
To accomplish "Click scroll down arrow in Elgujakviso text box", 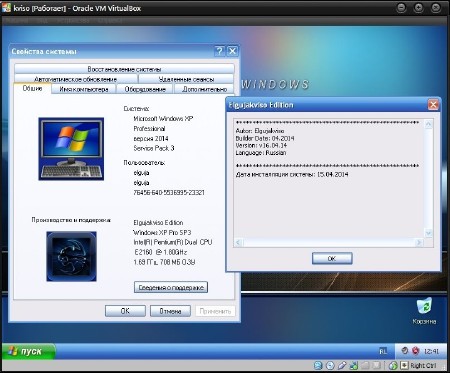I will coord(428,233).
